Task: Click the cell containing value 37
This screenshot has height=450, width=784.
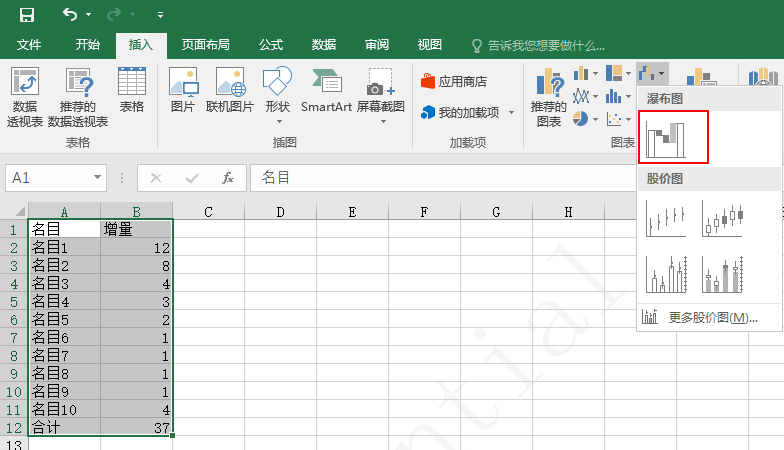Action: click(x=136, y=428)
